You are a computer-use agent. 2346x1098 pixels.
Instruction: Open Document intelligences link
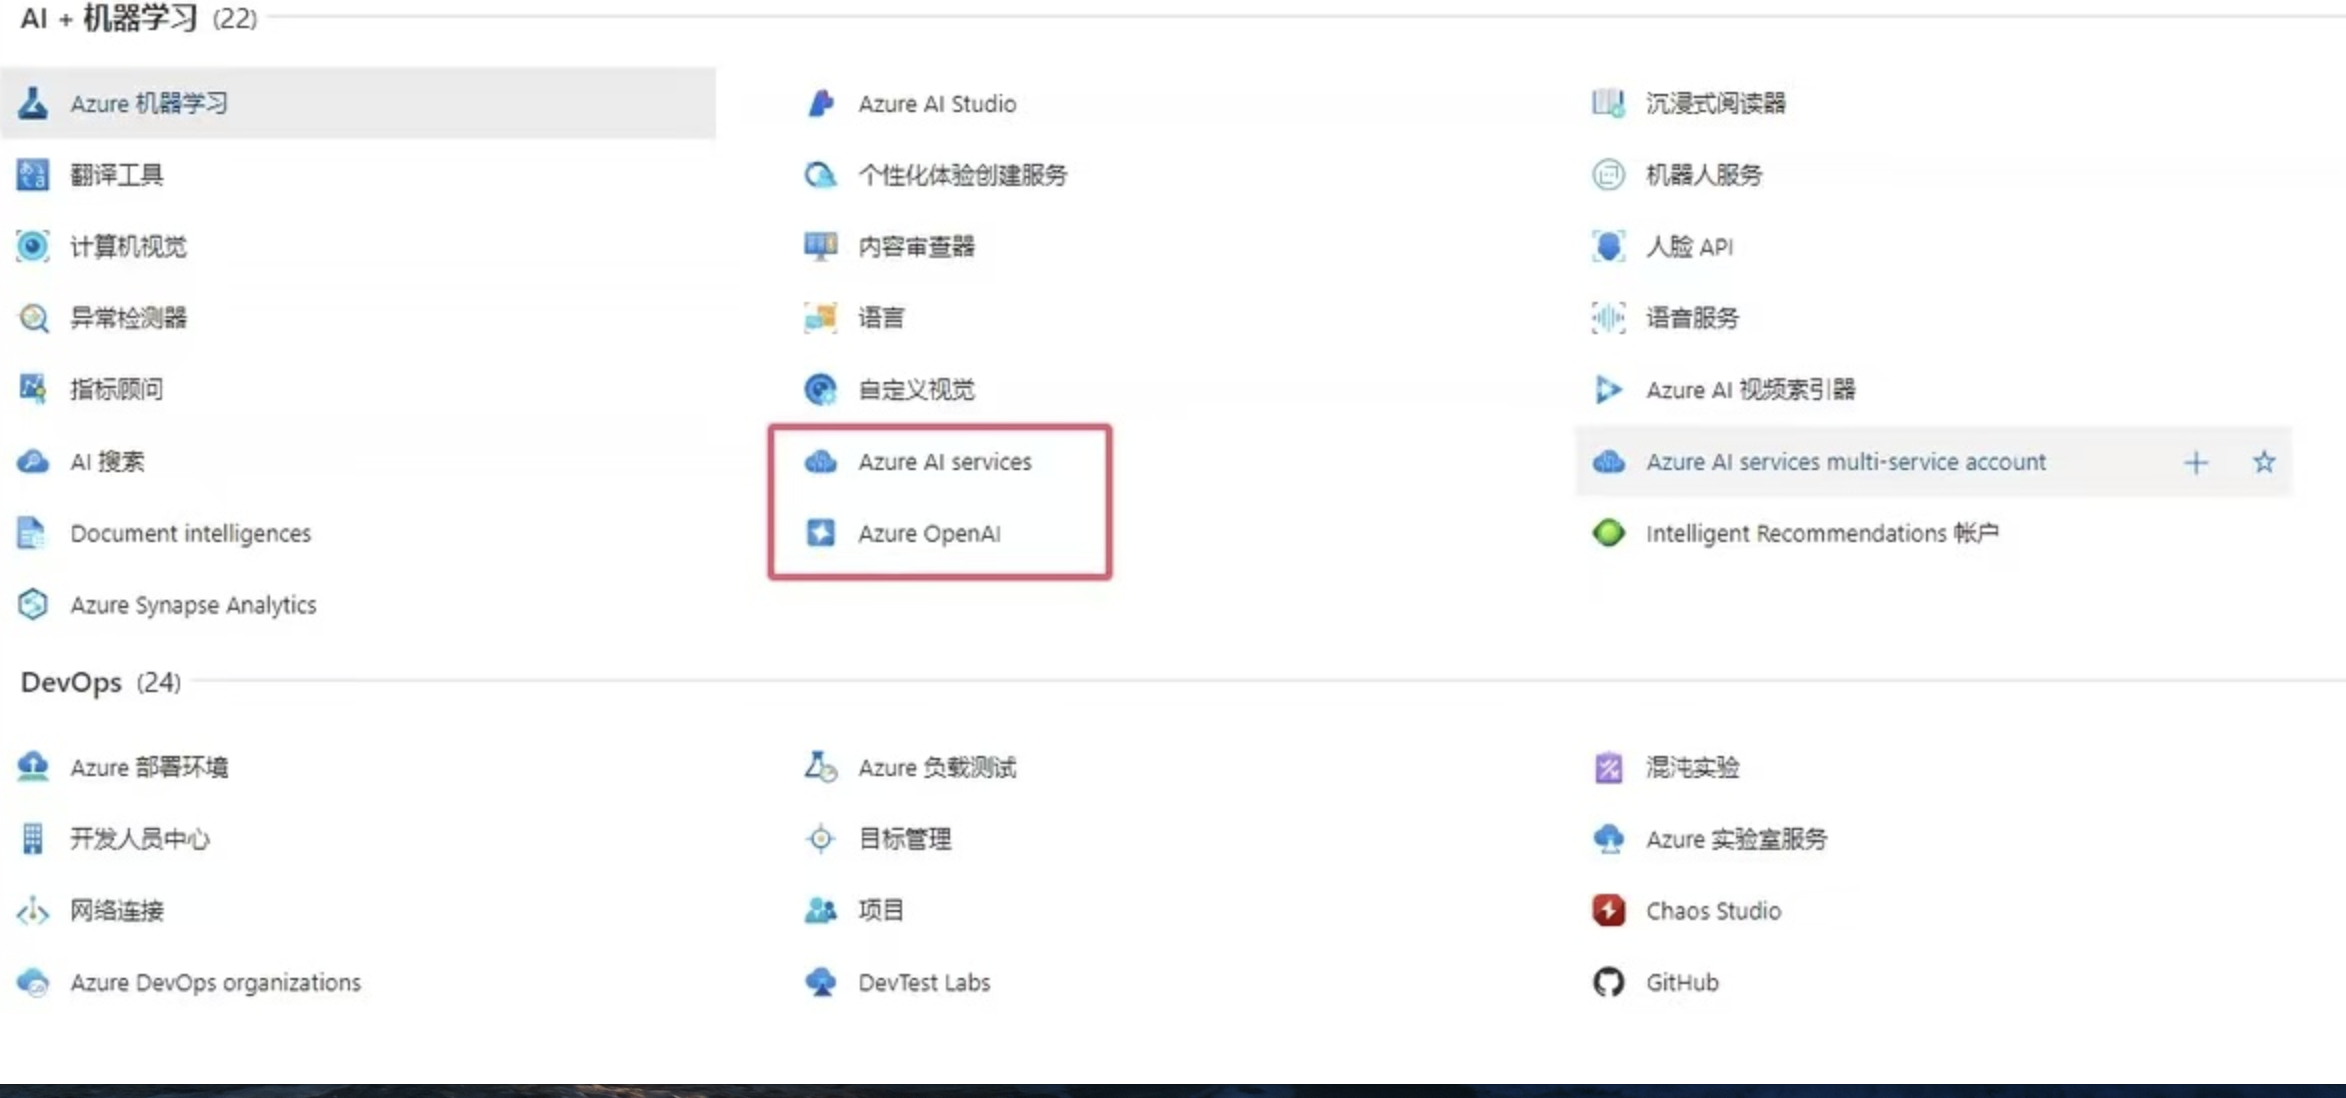click(190, 534)
